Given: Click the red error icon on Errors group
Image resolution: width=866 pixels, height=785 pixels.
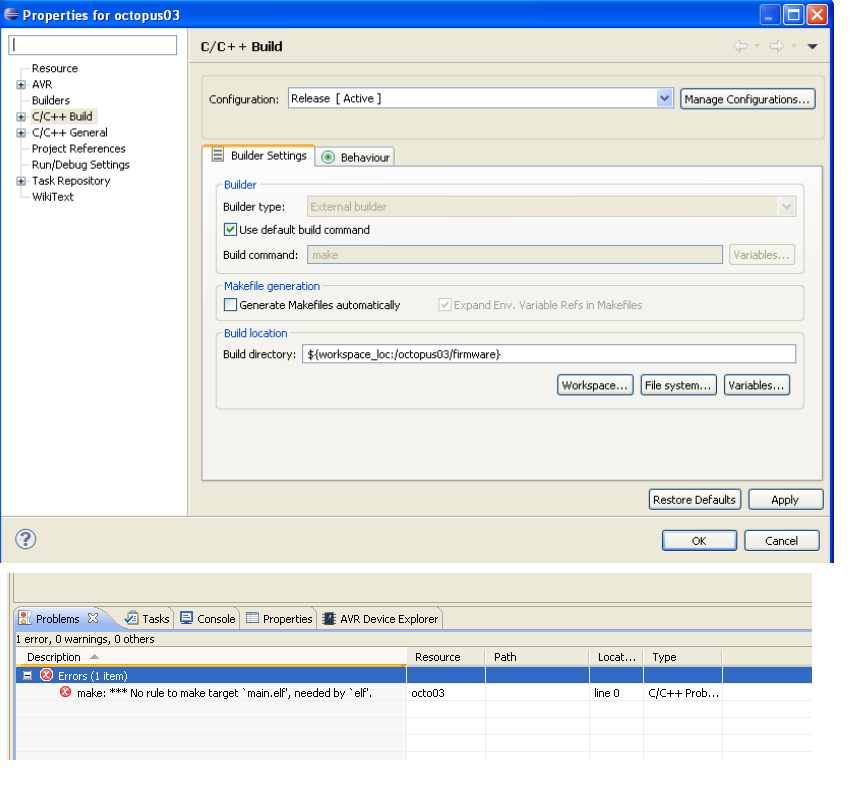Looking at the screenshot, I should 47,675.
